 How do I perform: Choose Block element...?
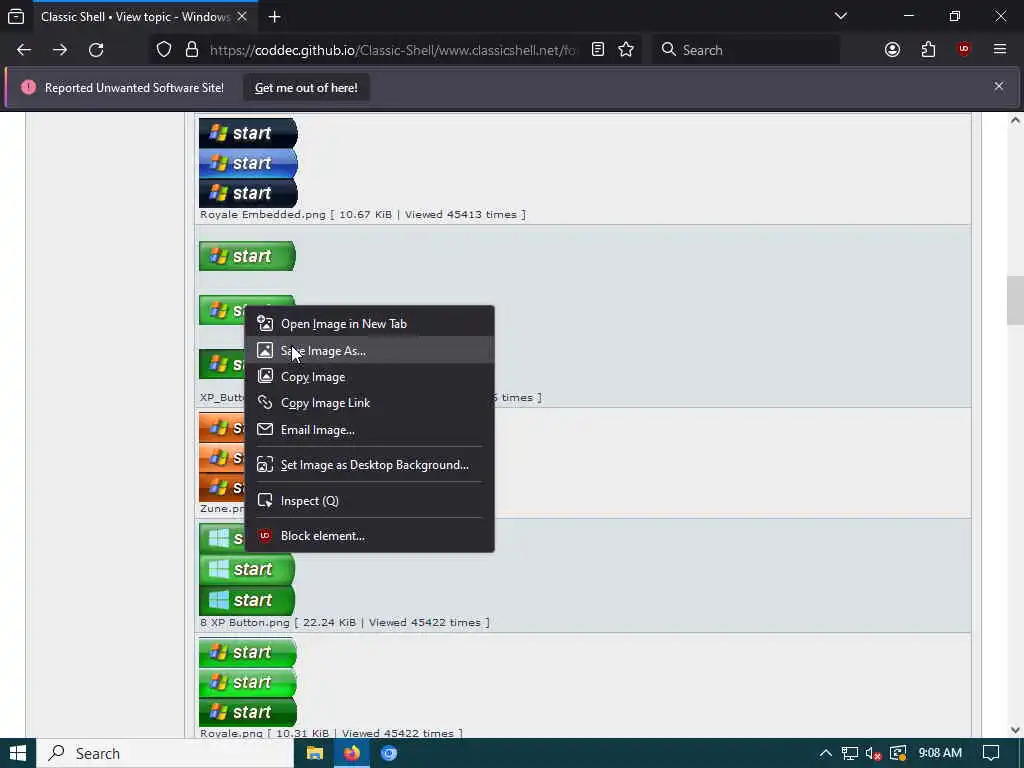pos(369,536)
